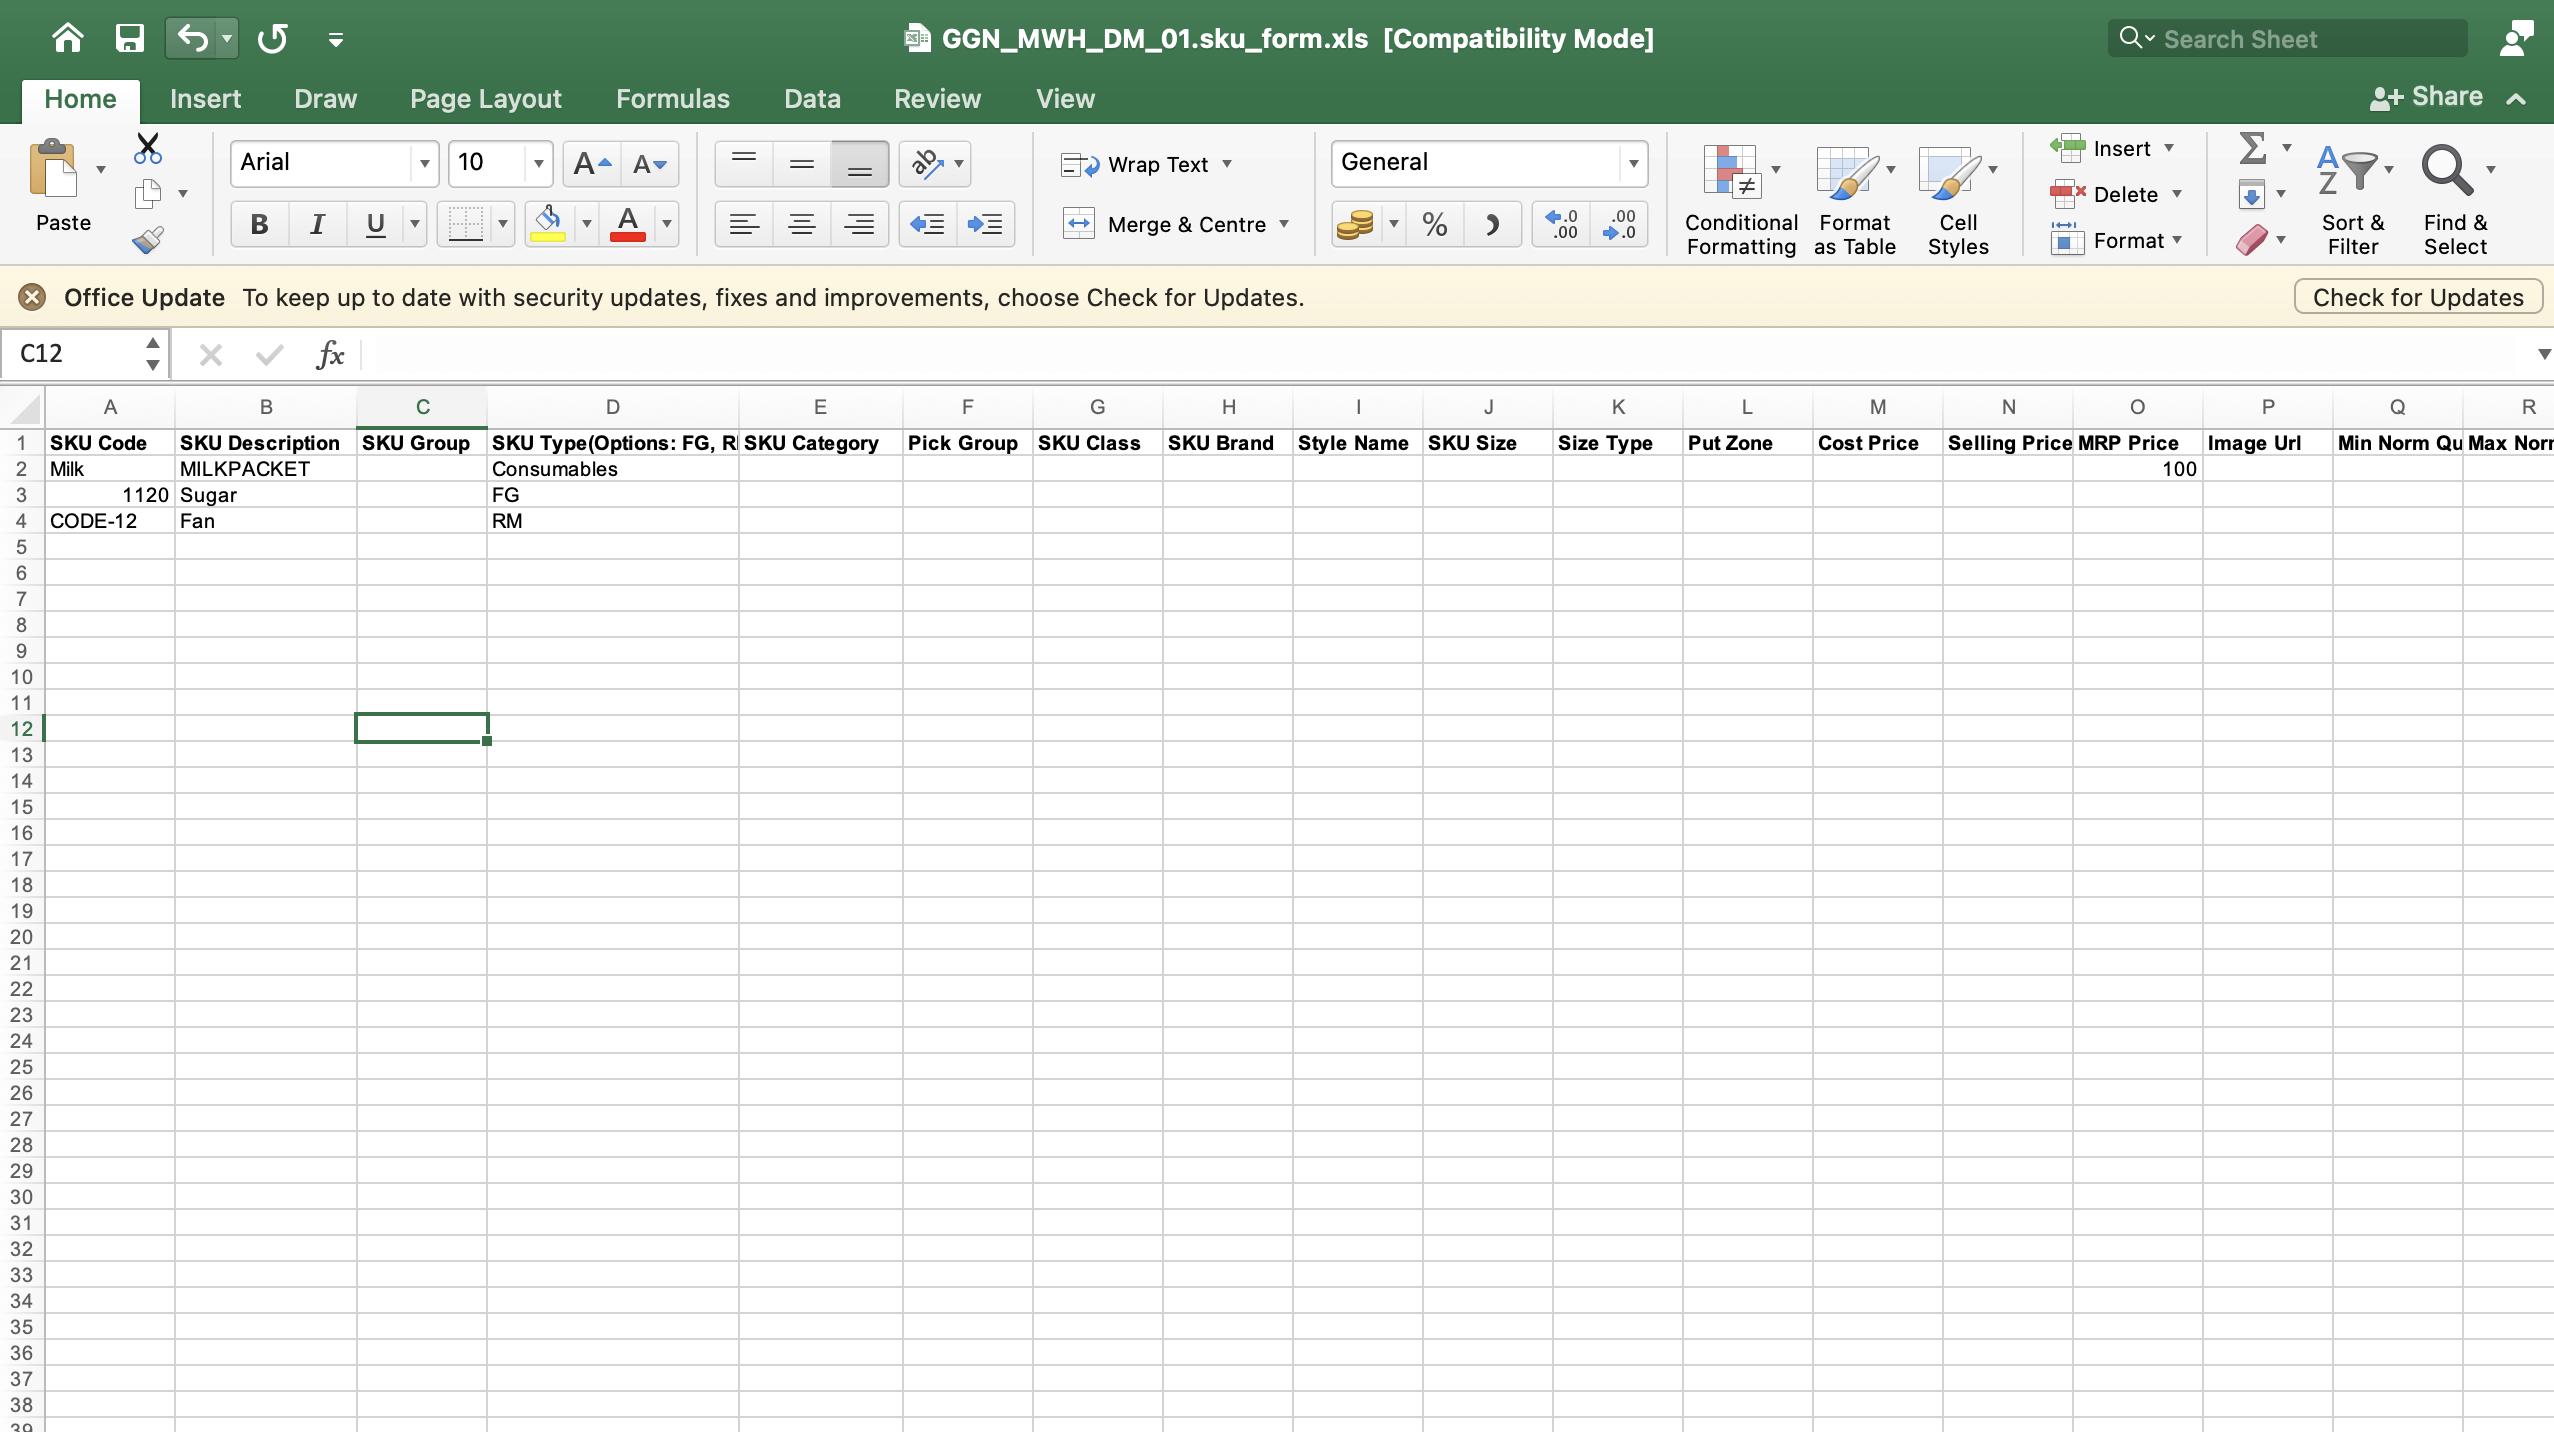Toggle Underline formatting

point(375,224)
